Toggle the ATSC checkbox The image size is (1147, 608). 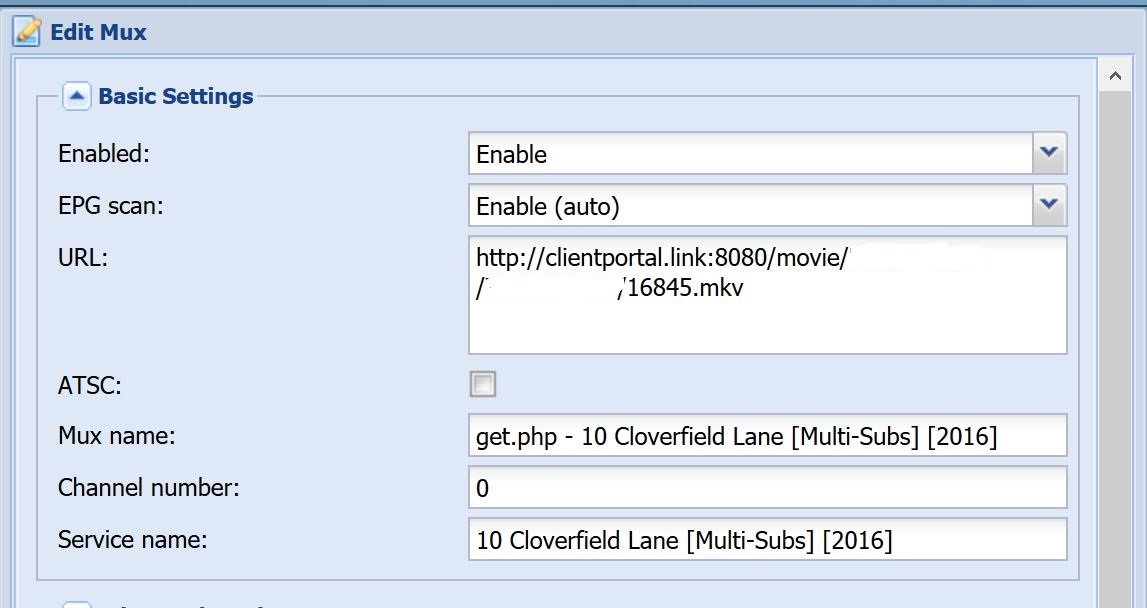[x=483, y=384]
